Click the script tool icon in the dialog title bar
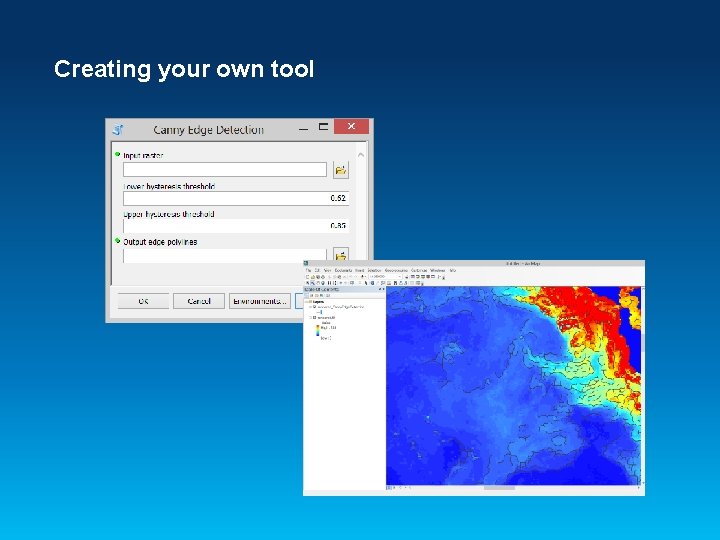This screenshot has height=540, width=720. point(118,129)
